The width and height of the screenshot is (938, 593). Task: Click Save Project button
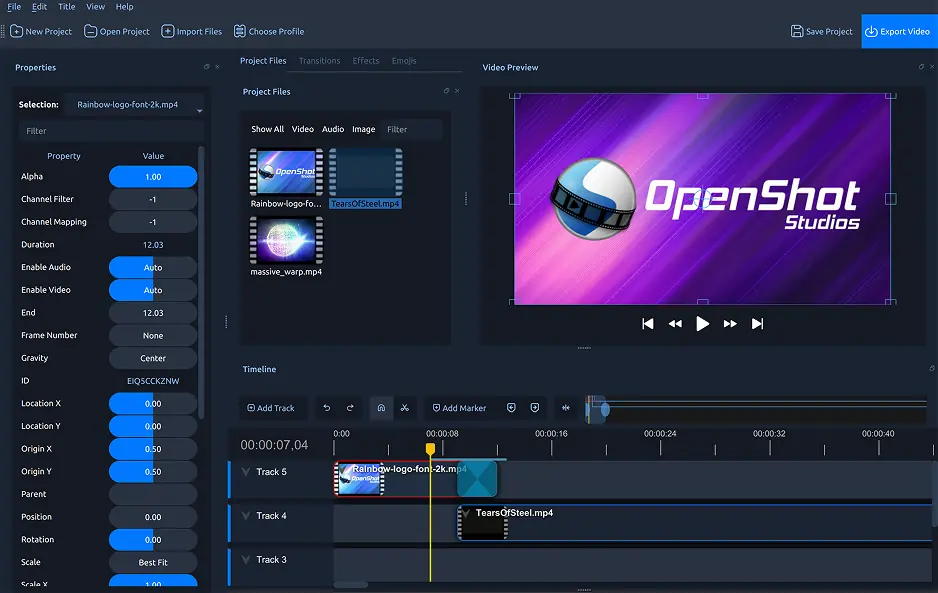click(x=821, y=31)
